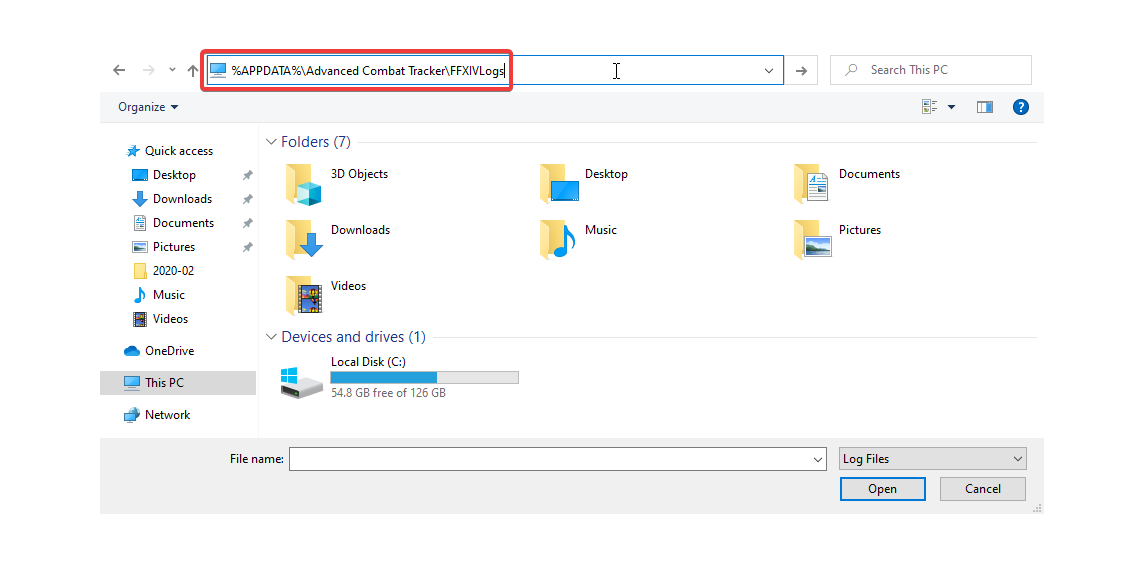Select OneDrive in the sidebar
Screen dimensions: 1144x564
(x=159, y=351)
